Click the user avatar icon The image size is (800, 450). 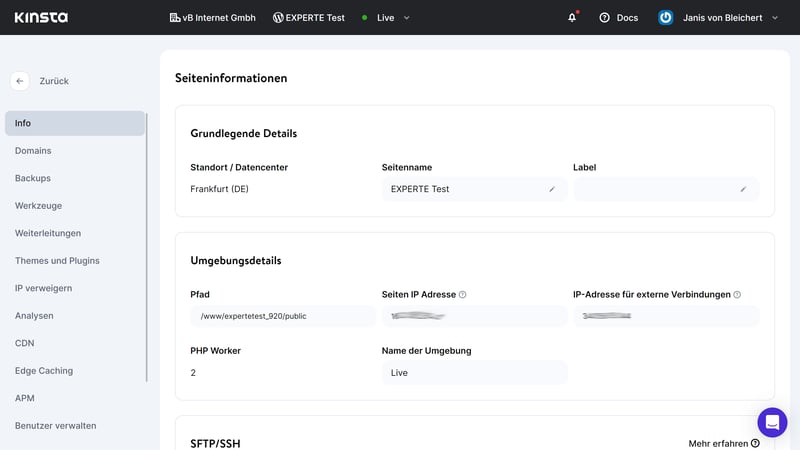[665, 17]
